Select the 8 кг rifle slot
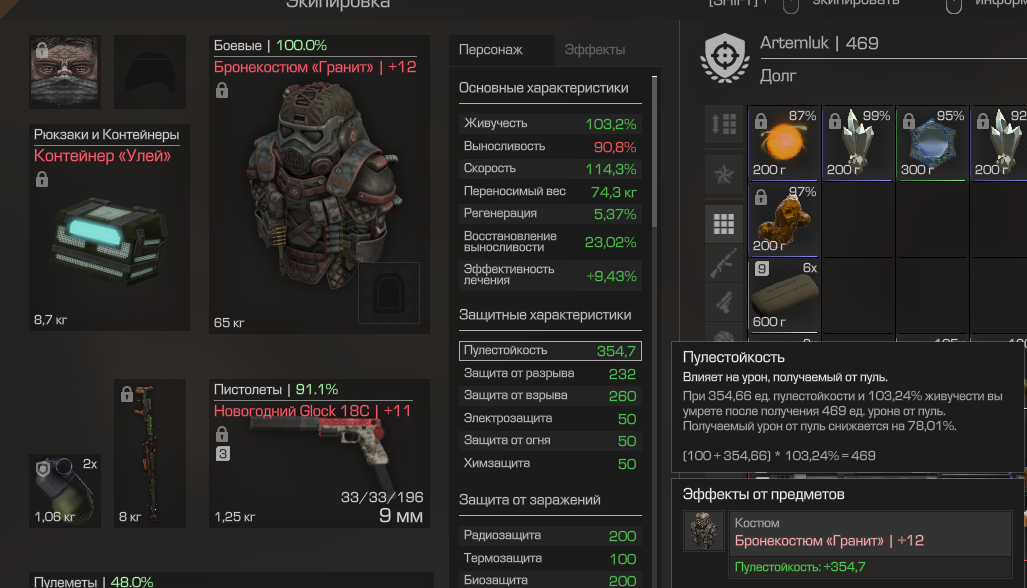 coord(150,453)
